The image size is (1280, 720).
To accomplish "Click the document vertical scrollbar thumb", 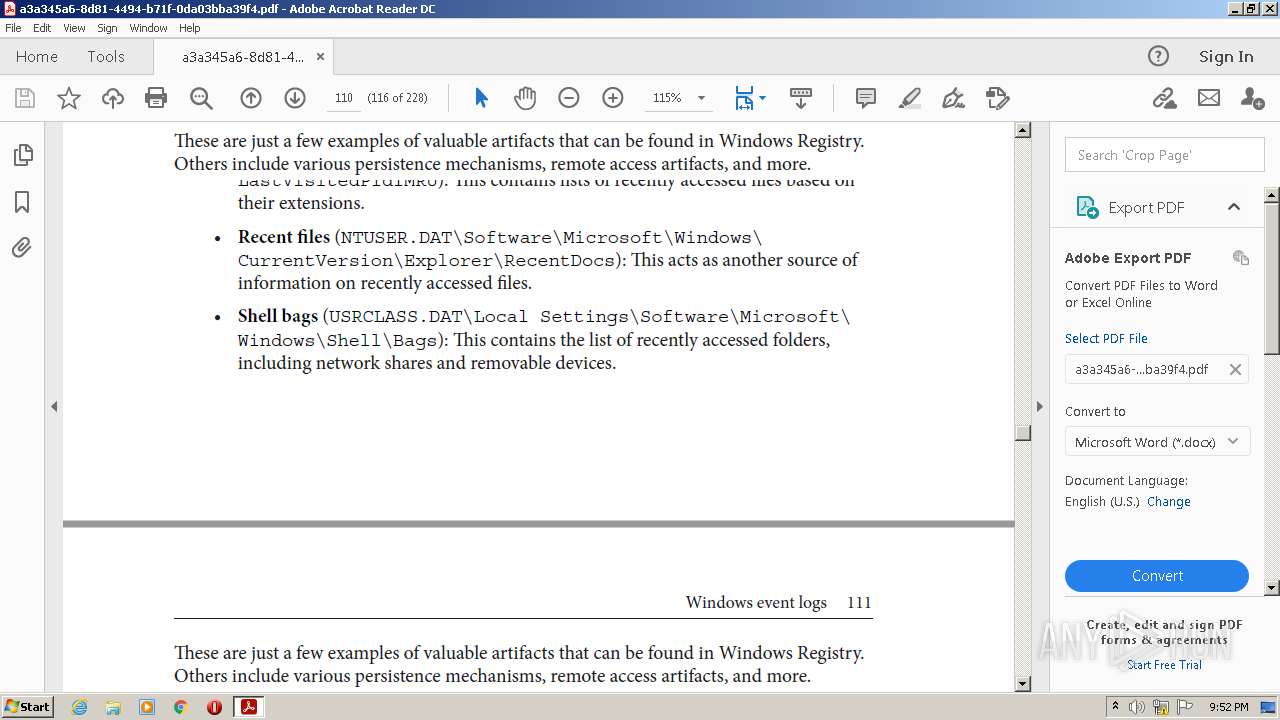I will (1022, 433).
